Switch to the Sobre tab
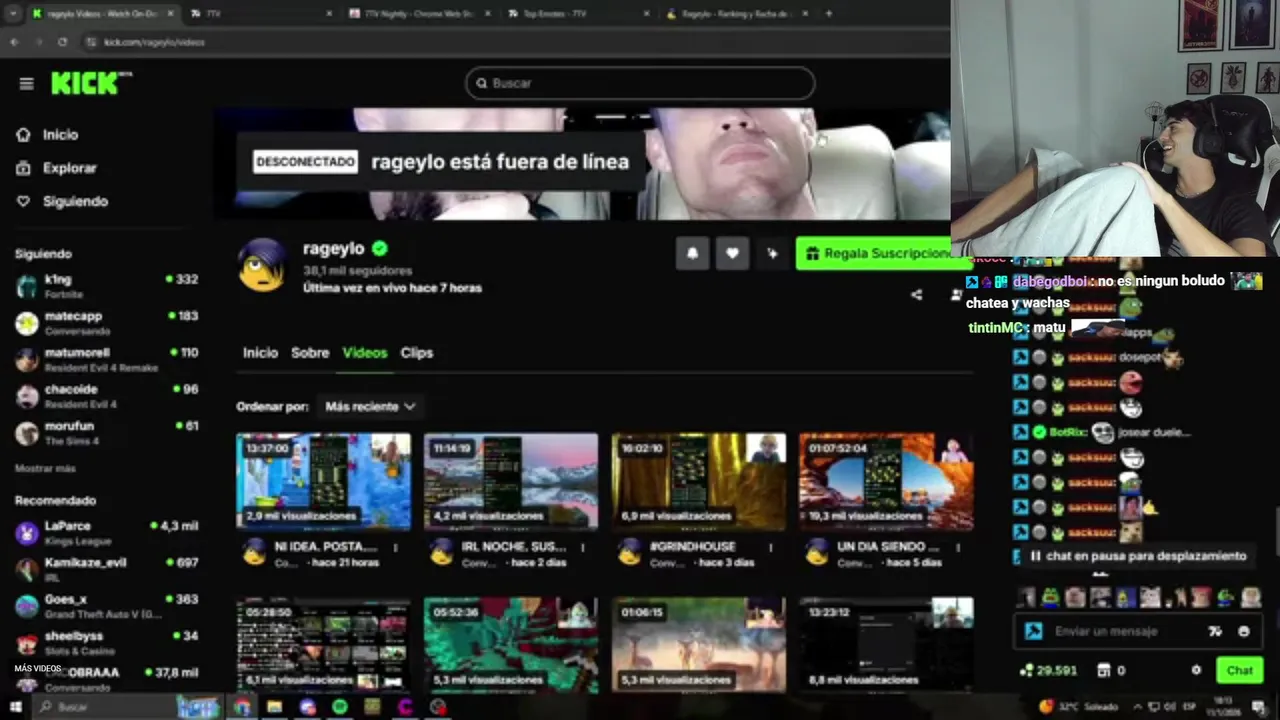 pyautogui.click(x=310, y=353)
